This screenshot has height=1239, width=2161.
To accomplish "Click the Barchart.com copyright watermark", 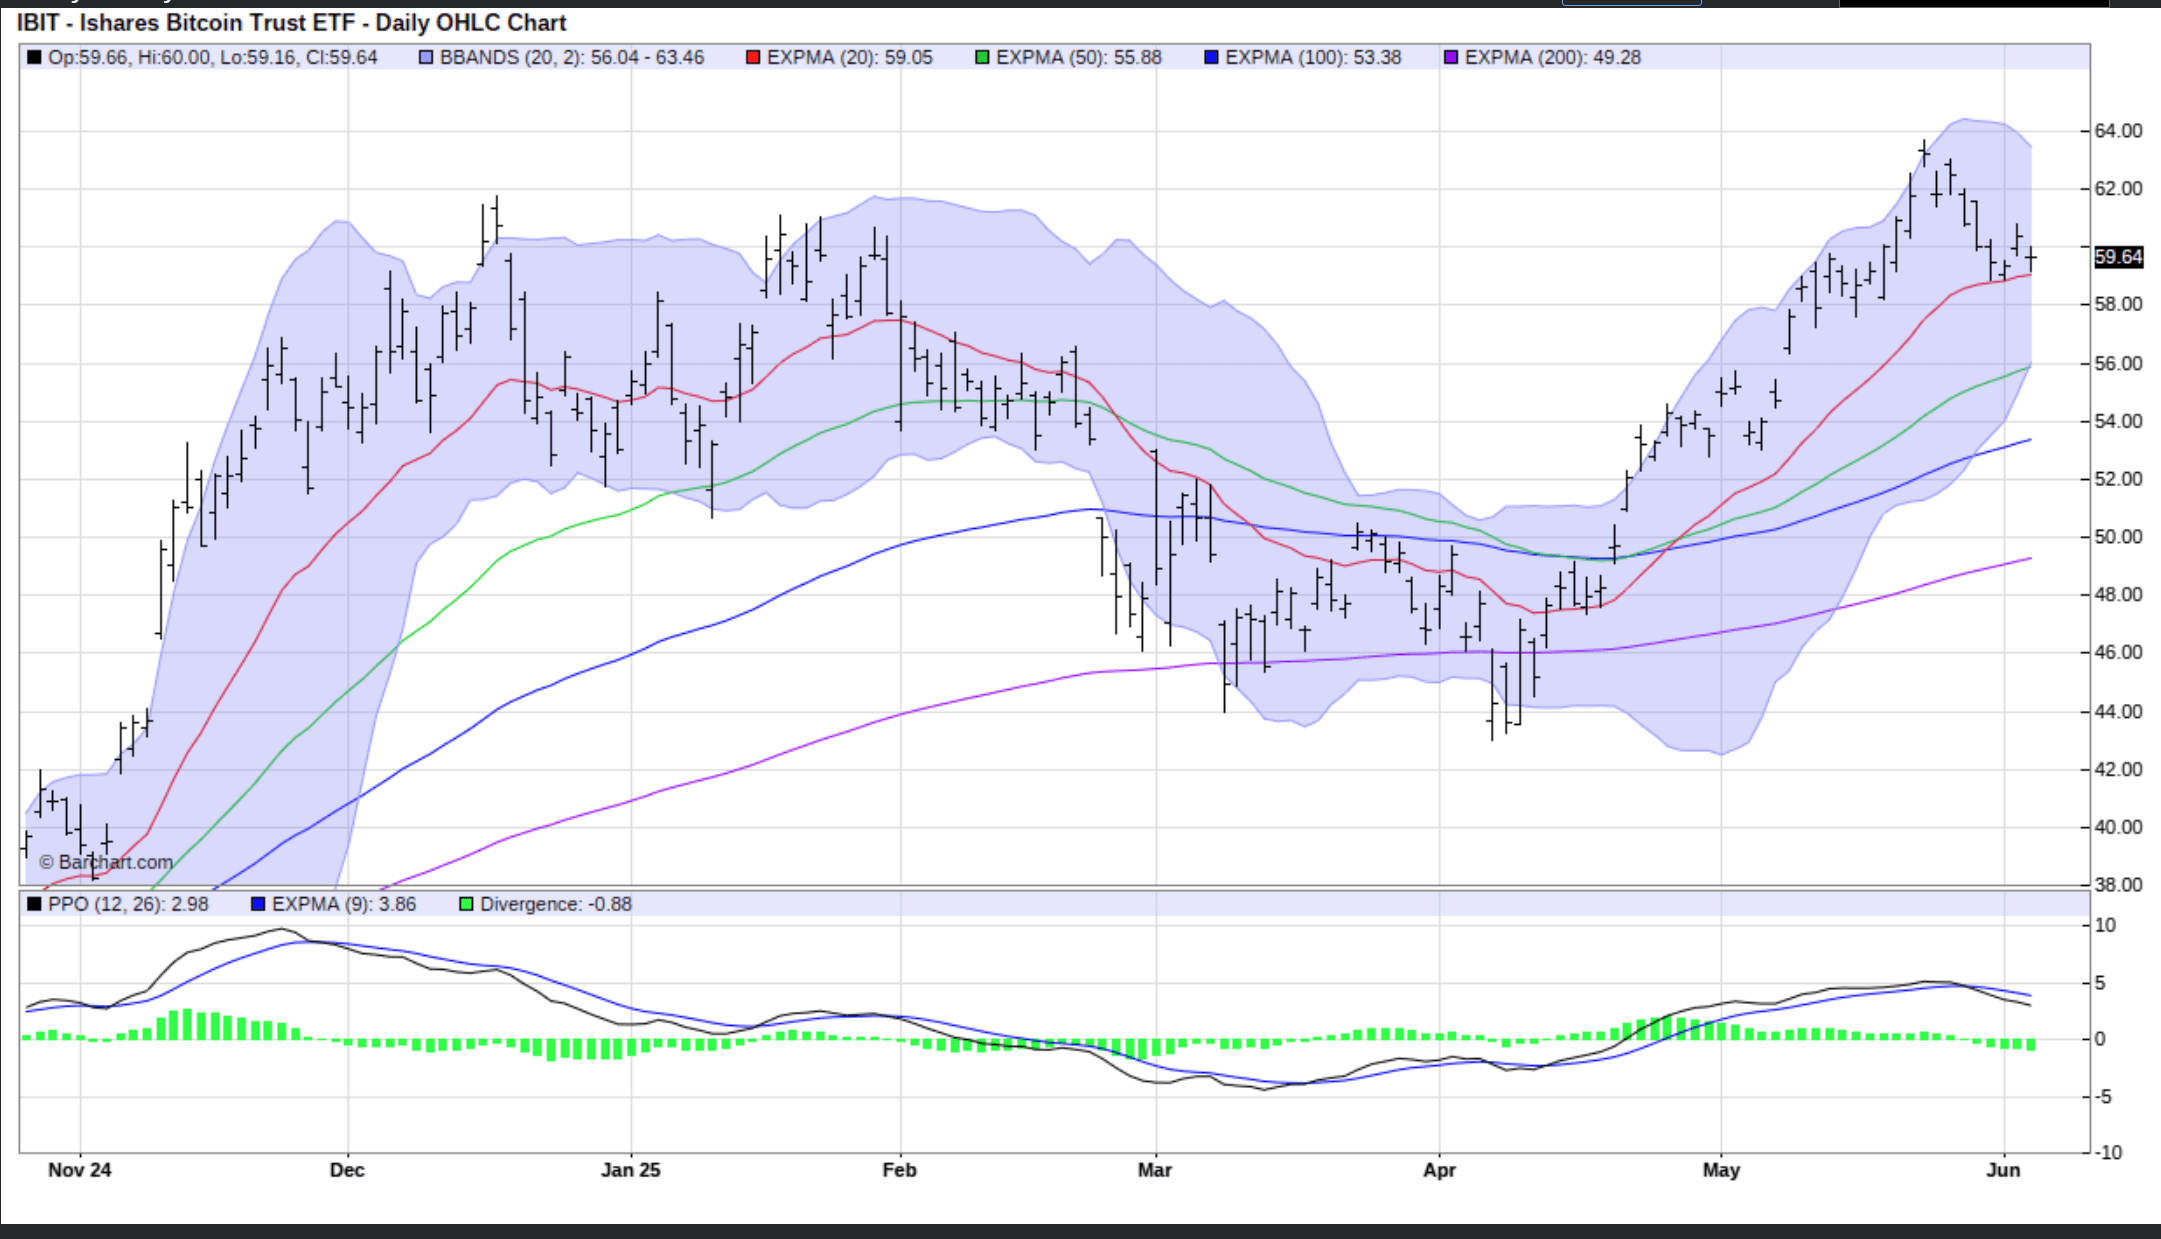I will point(106,862).
